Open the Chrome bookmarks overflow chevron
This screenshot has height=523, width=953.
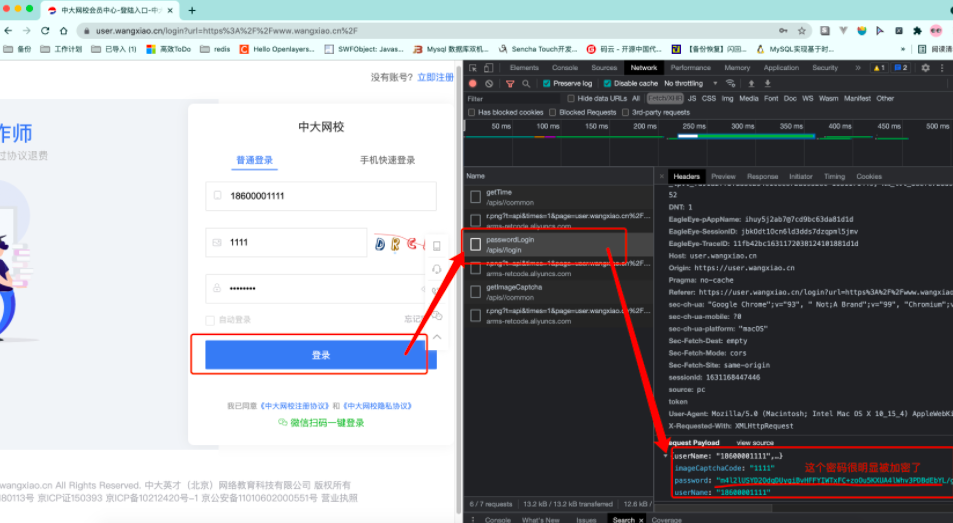(903, 49)
